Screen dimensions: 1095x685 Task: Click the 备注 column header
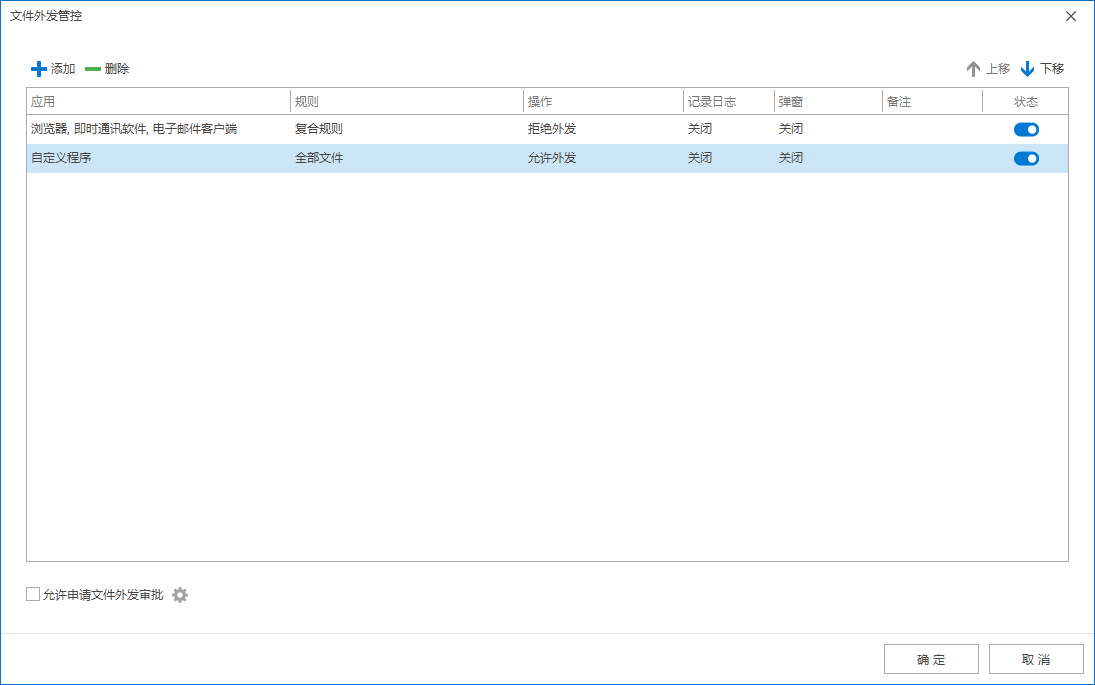[x=931, y=102]
